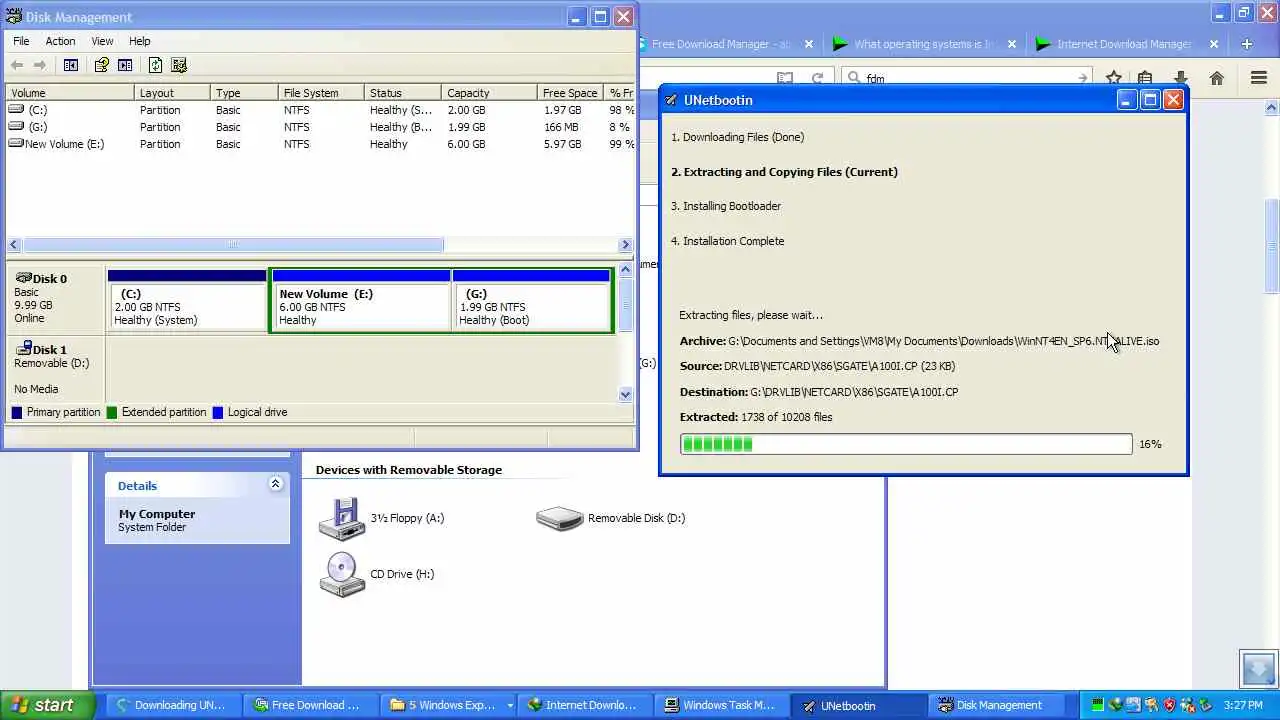
Task: Open the Help menu in Disk Management
Action: [139, 41]
